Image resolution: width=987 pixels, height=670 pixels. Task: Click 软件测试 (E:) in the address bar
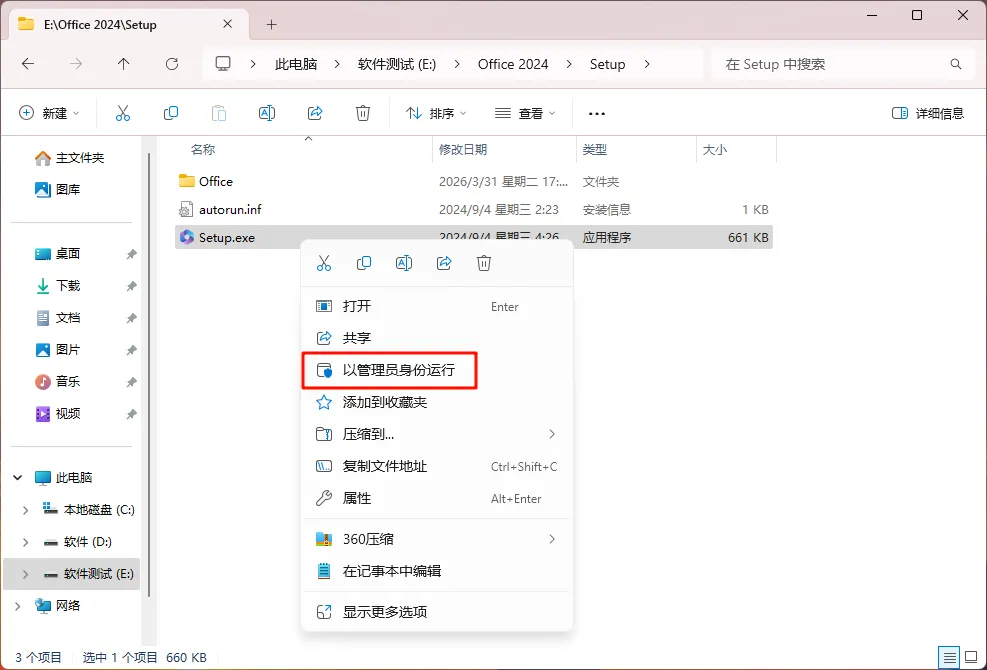click(x=397, y=64)
